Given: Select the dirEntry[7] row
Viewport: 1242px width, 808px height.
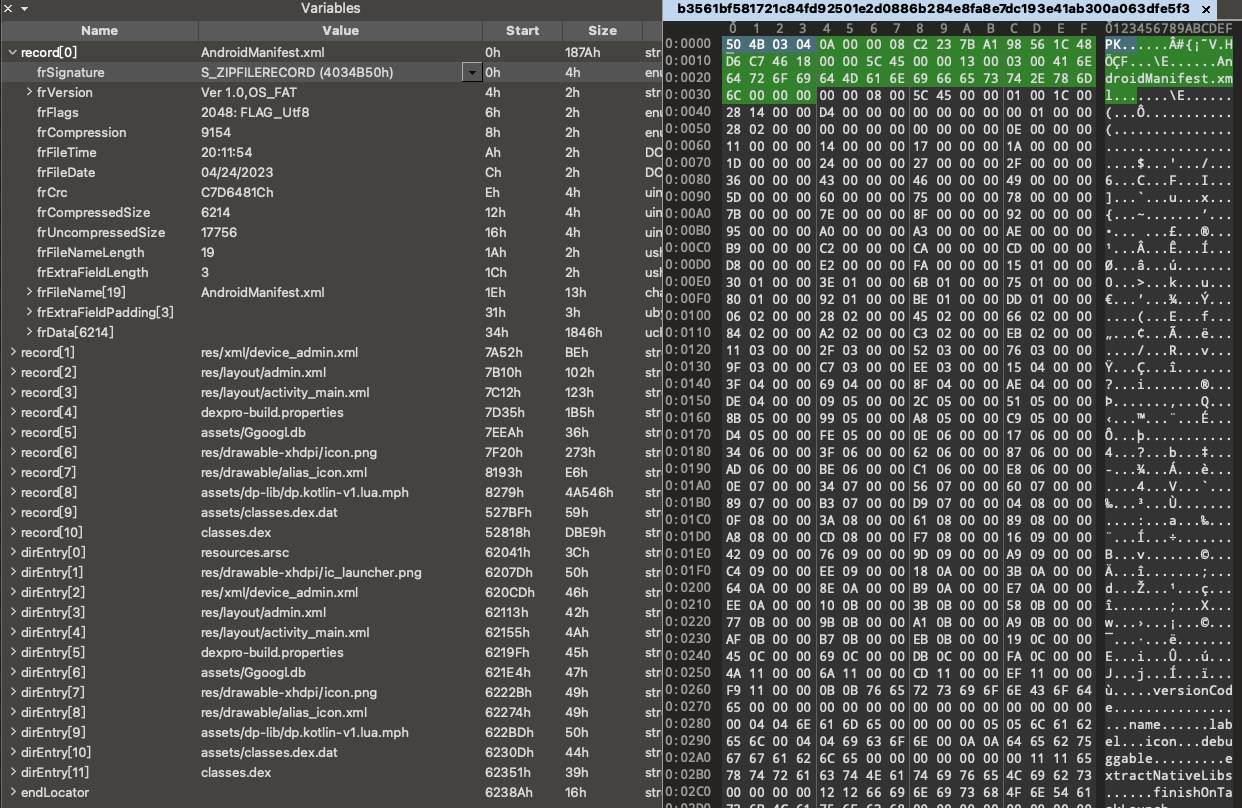Looking at the screenshot, I should click(330, 692).
